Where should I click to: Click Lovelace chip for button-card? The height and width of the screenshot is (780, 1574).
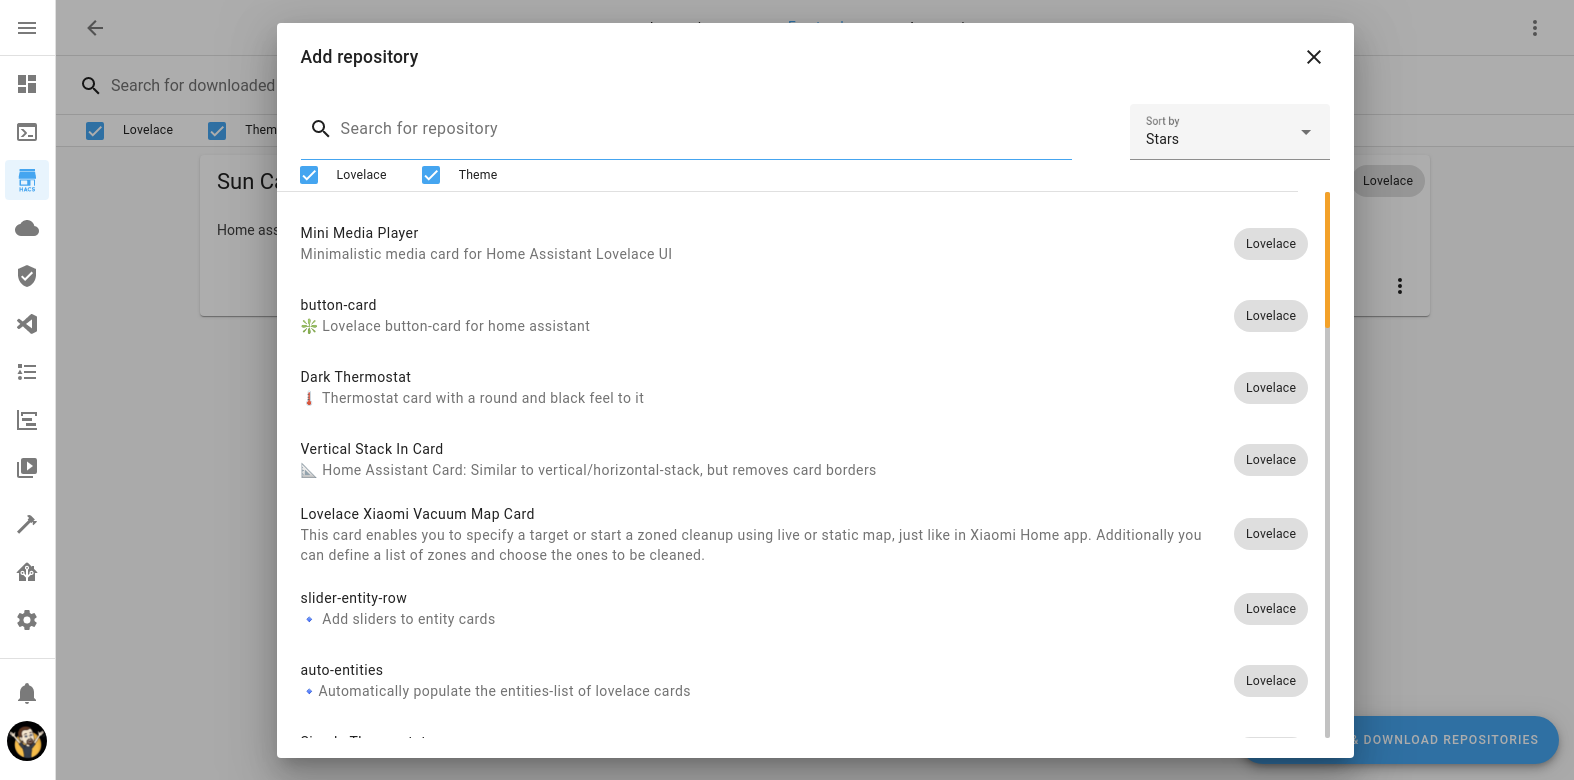coord(1270,316)
